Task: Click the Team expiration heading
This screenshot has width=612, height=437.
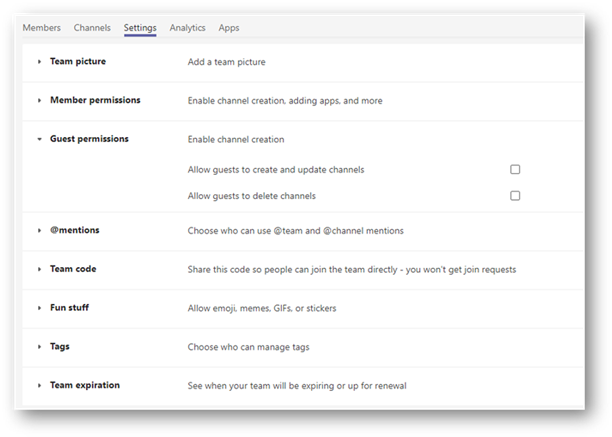Action: 85,385
